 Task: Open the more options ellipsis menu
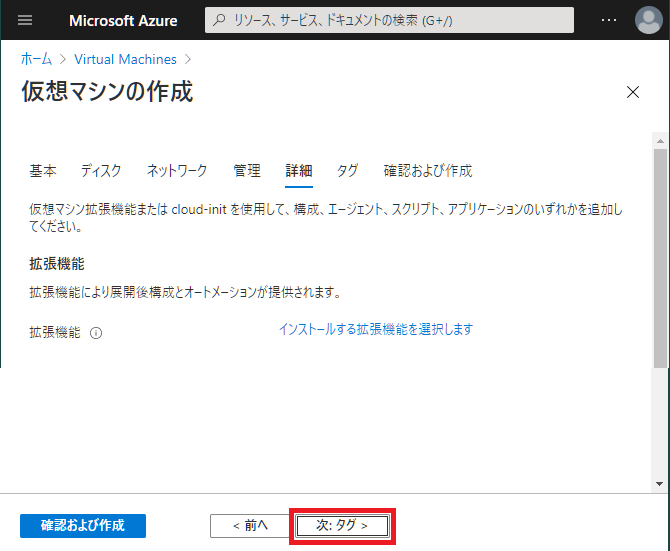609,21
